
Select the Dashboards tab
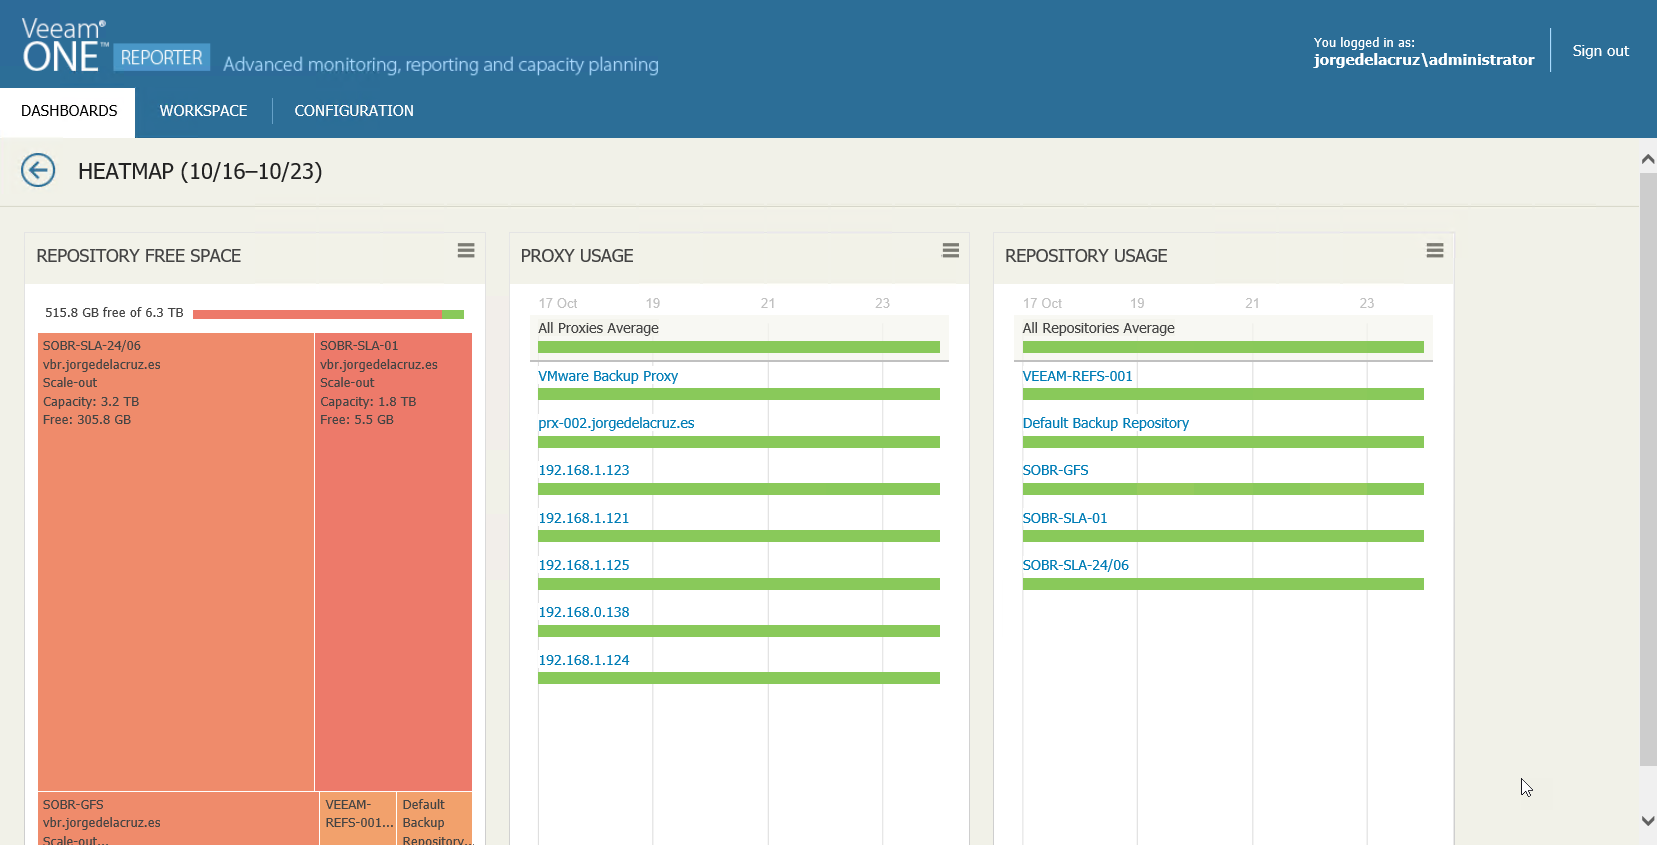(x=68, y=111)
